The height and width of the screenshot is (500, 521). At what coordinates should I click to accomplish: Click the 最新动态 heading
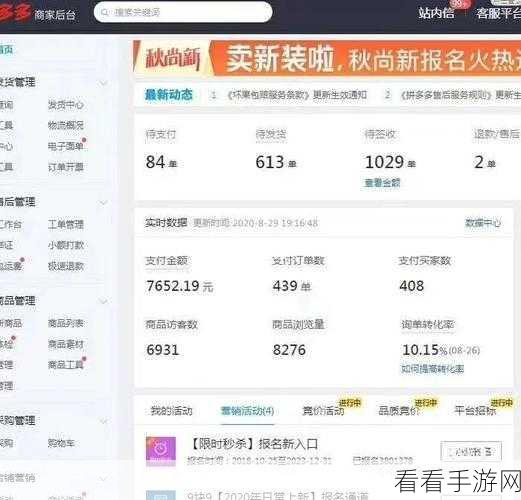pyautogui.click(x=169, y=95)
